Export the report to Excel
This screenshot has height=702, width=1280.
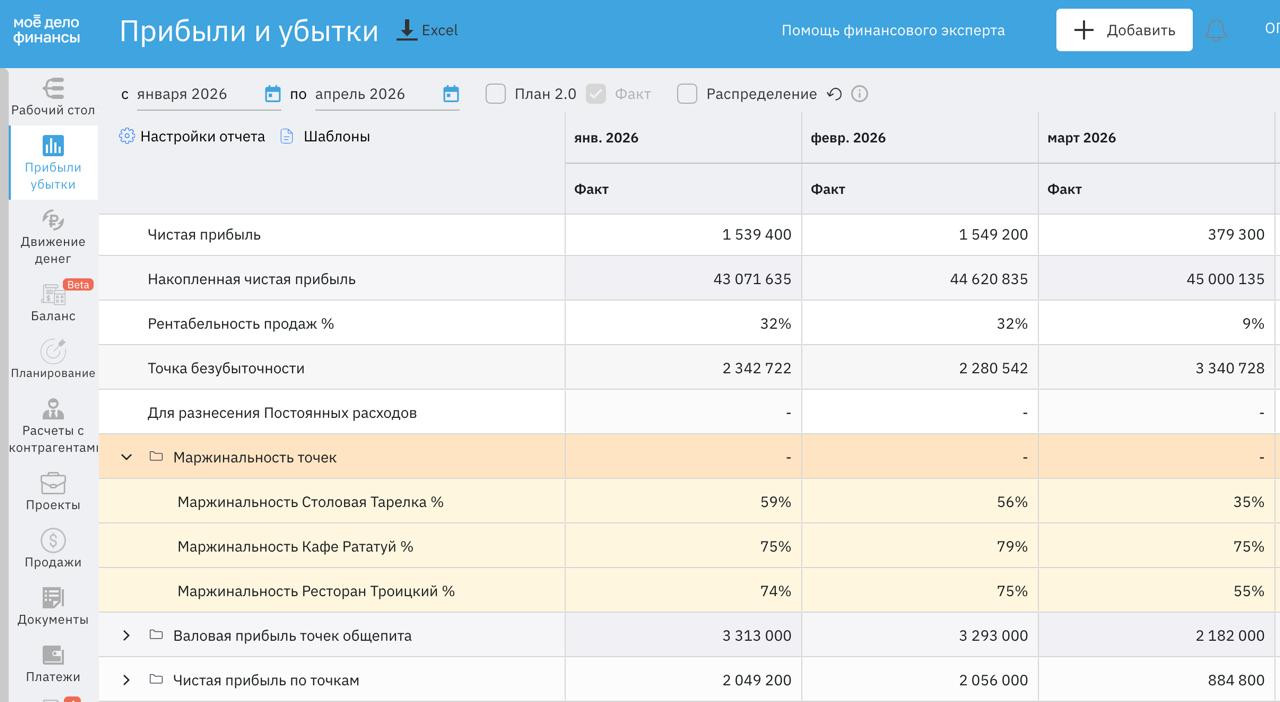pos(427,30)
